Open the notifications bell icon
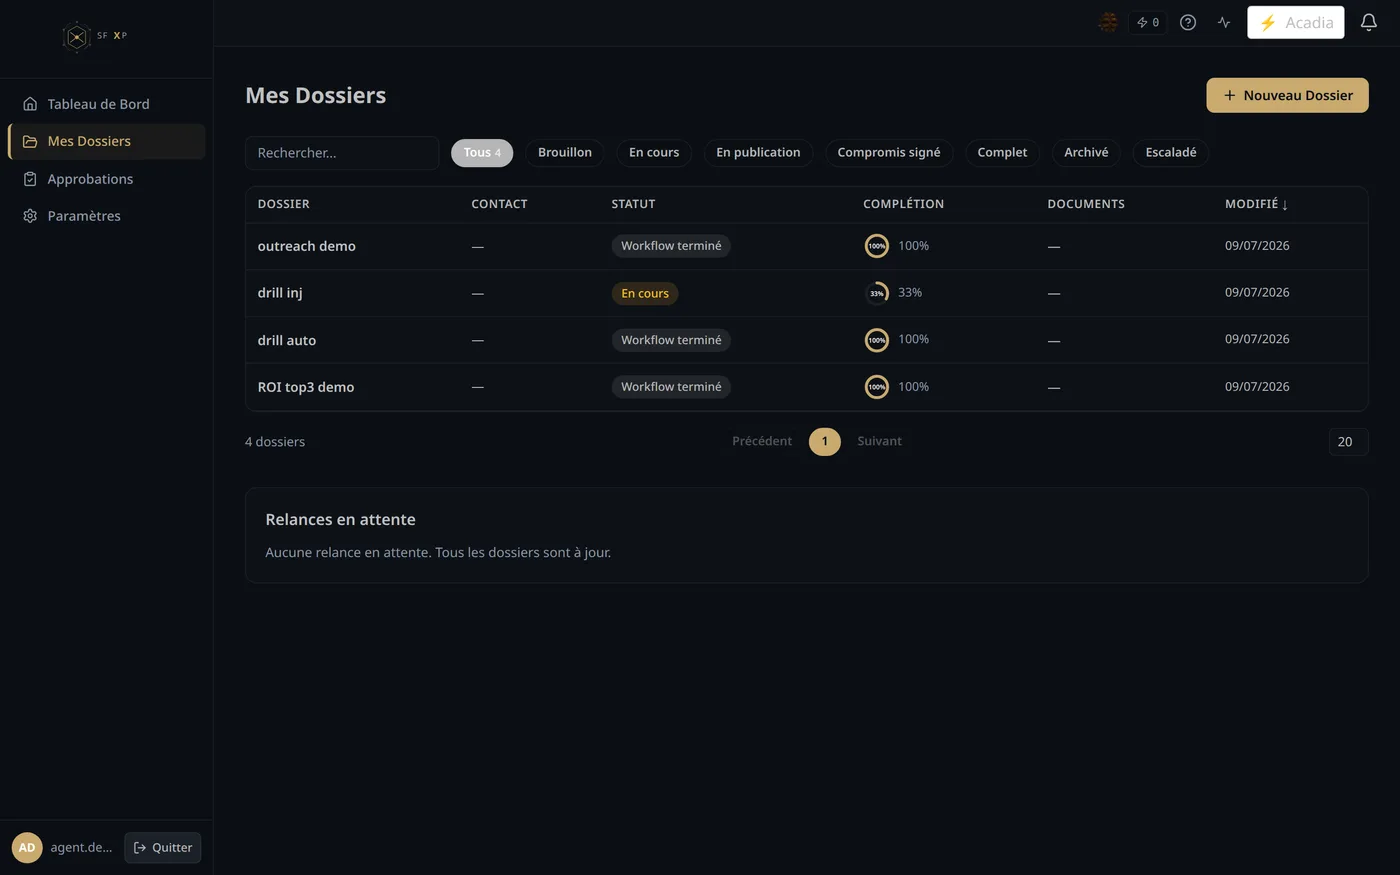 click(x=1369, y=22)
